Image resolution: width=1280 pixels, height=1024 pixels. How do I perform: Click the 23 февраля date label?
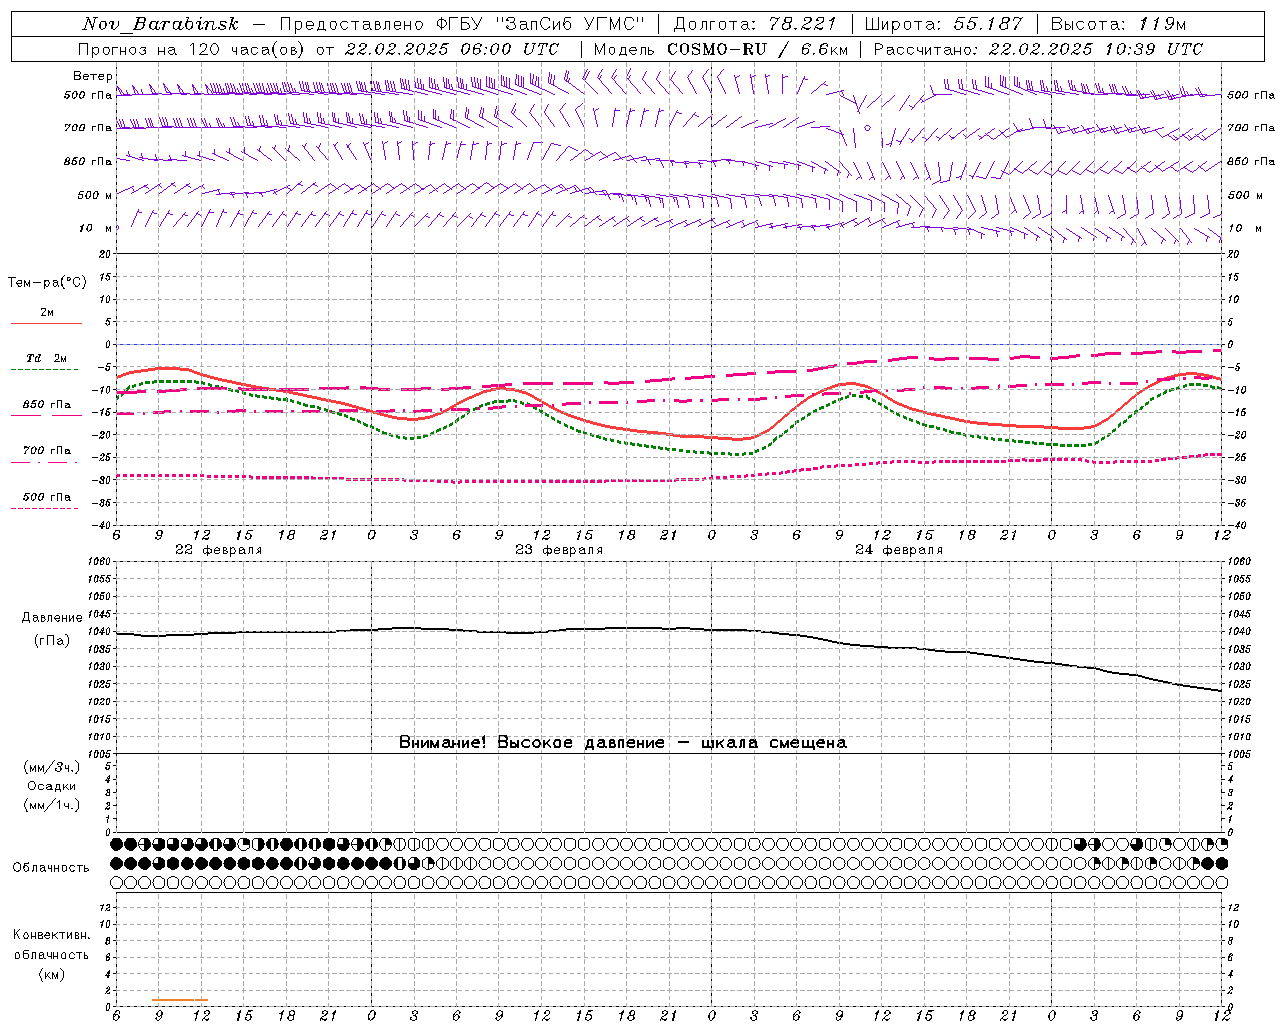pyautogui.click(x=558, y=550)
